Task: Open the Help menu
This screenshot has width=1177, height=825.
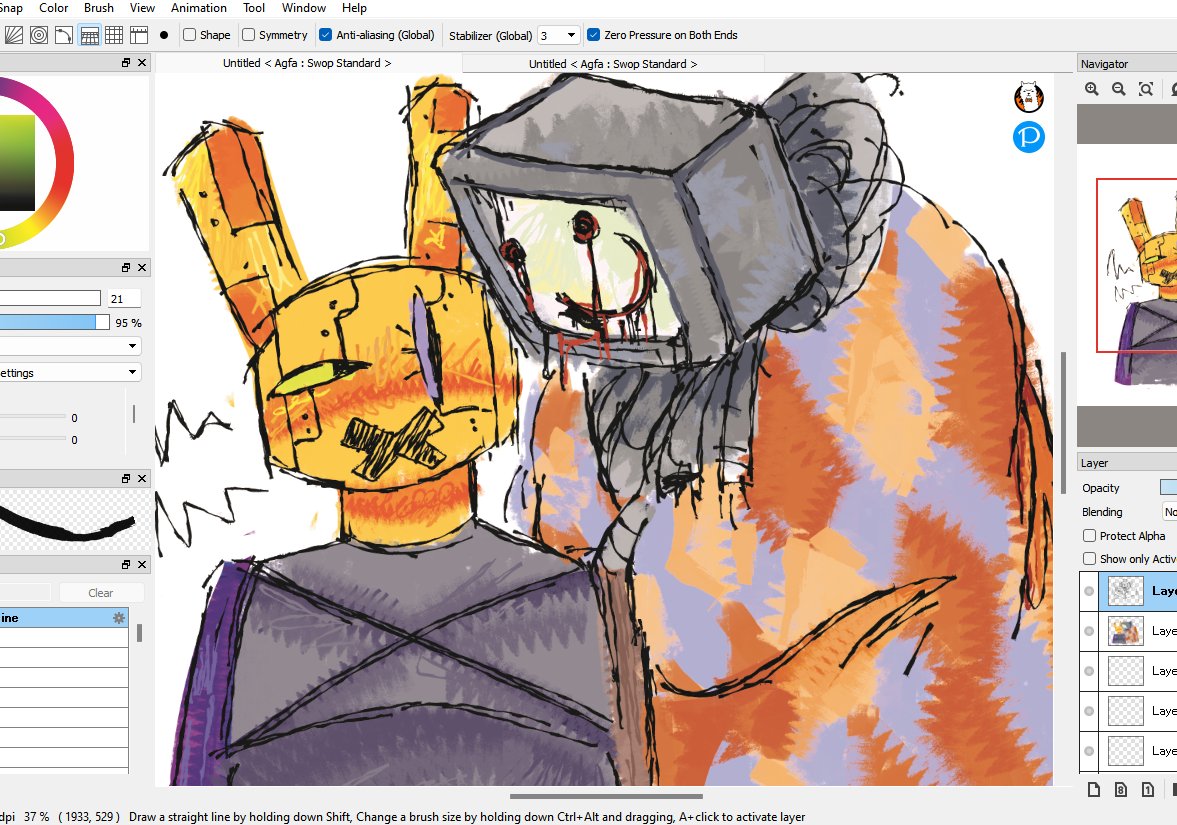Action: coord(354,8)
